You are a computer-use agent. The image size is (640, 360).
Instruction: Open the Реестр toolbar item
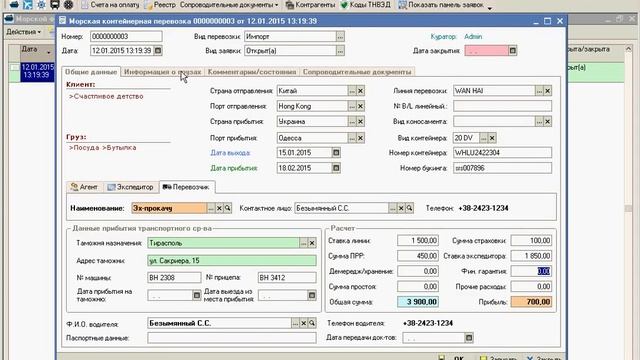[x=160, y=5]
